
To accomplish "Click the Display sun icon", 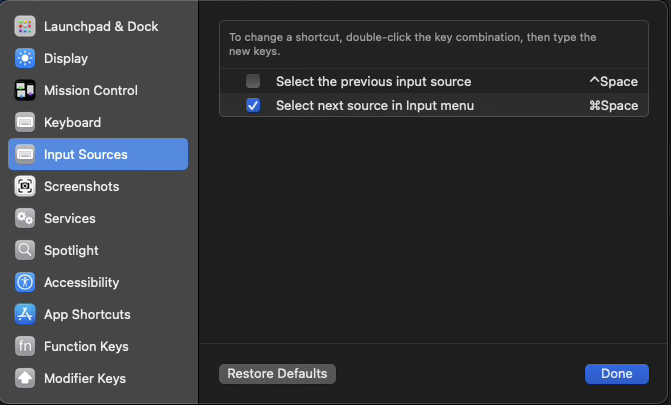I will pos(25,58).
